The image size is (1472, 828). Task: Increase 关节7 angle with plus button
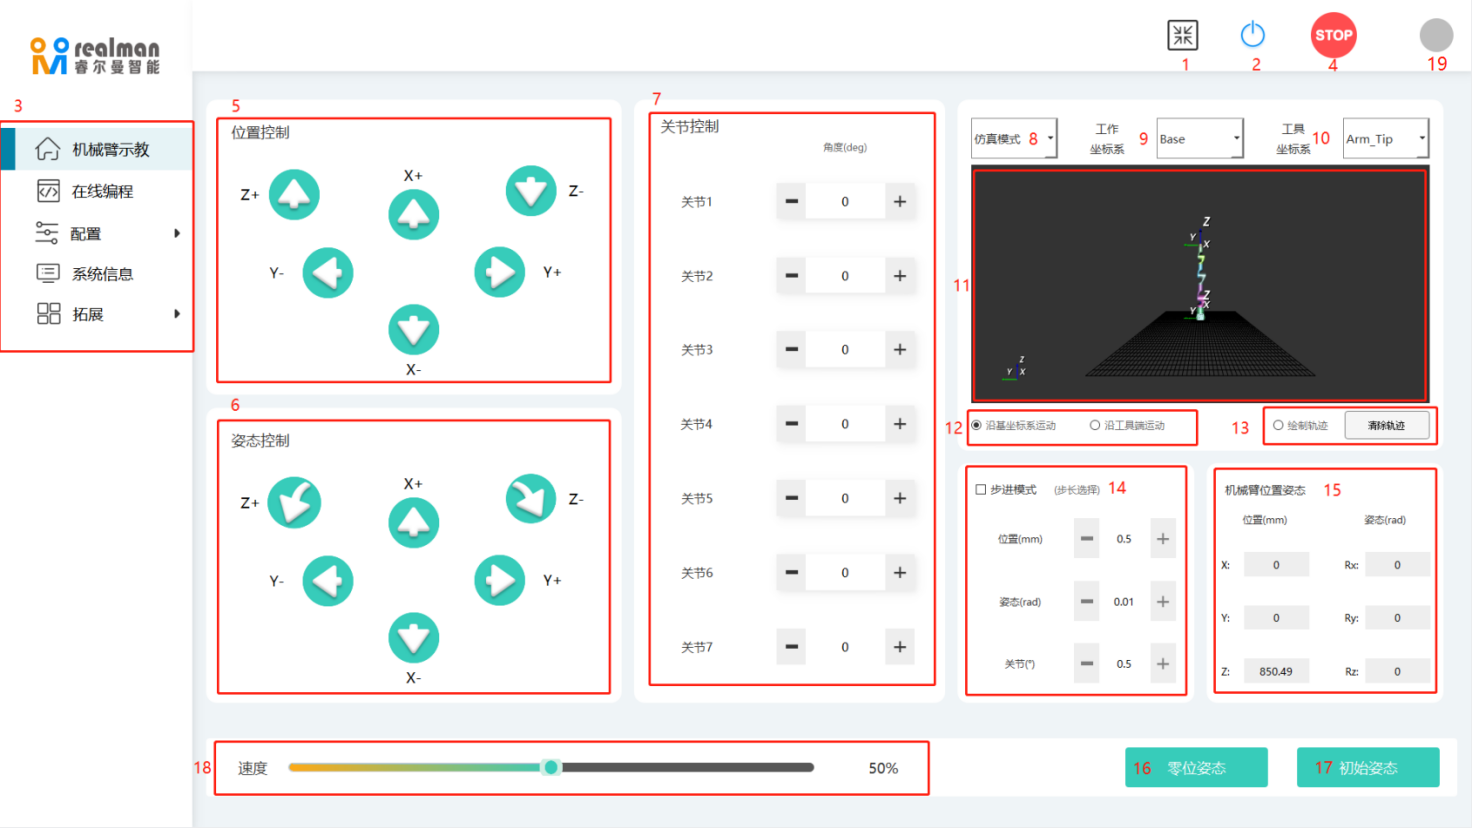pyautogui.click(x=900, y=647)
